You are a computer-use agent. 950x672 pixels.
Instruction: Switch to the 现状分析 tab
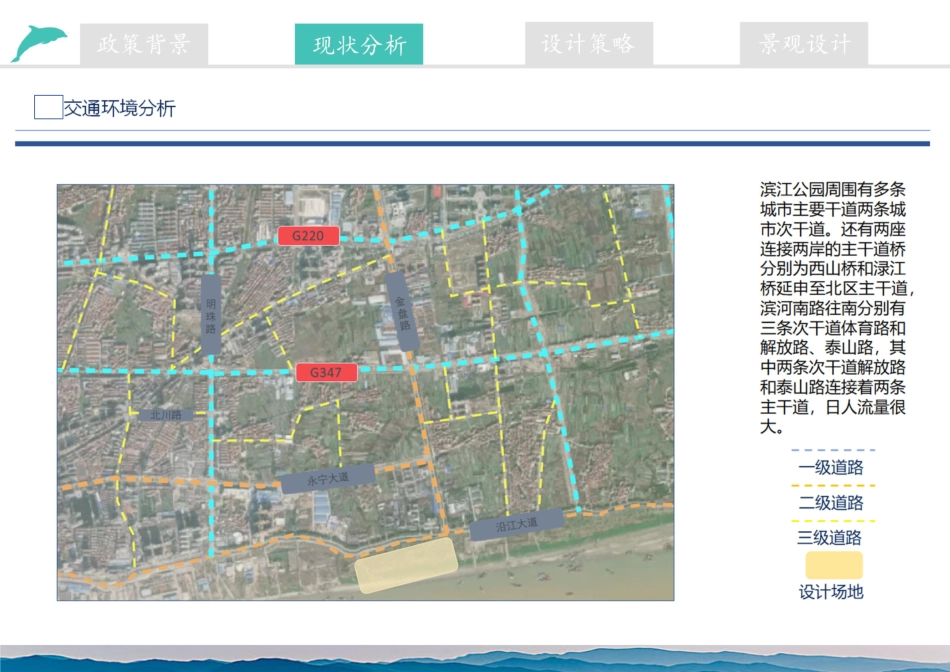(359, 43)
